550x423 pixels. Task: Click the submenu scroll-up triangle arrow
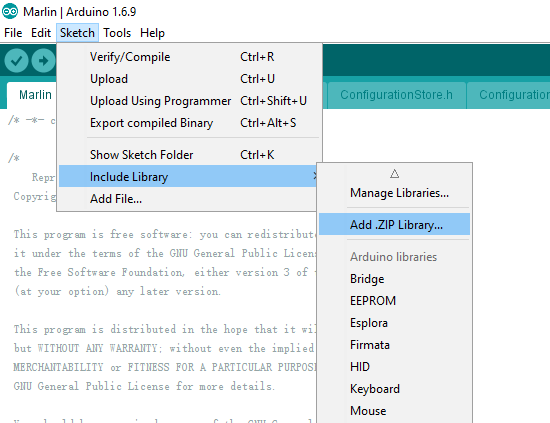(395, 174)
